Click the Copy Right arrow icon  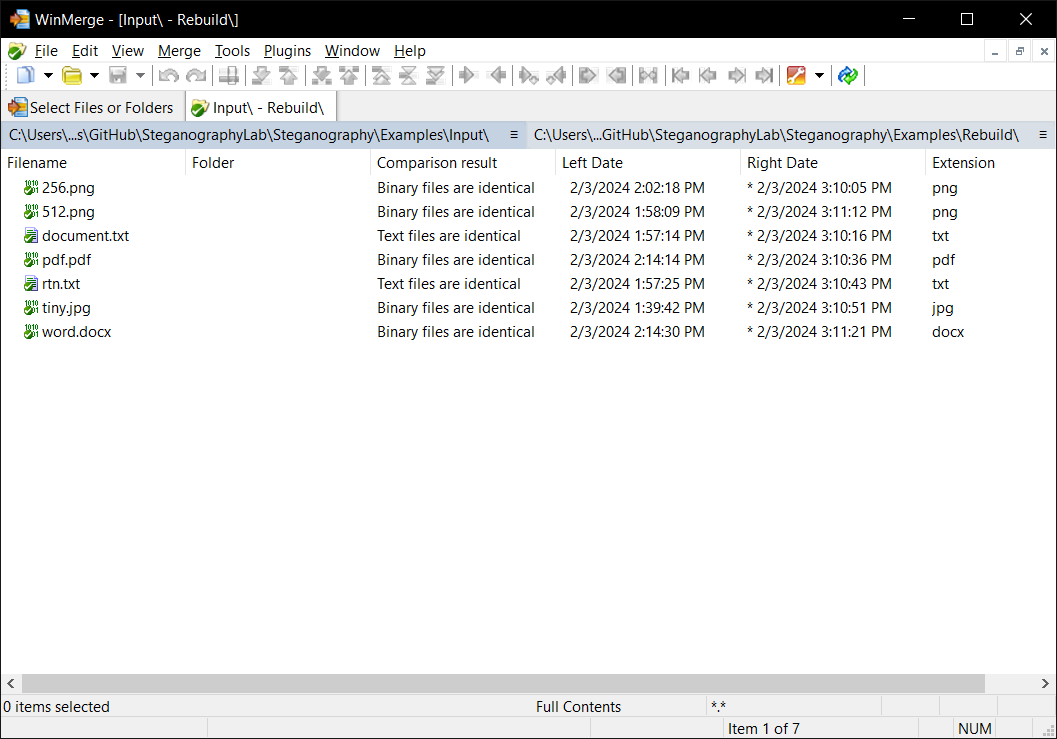(x=467, y=76)
